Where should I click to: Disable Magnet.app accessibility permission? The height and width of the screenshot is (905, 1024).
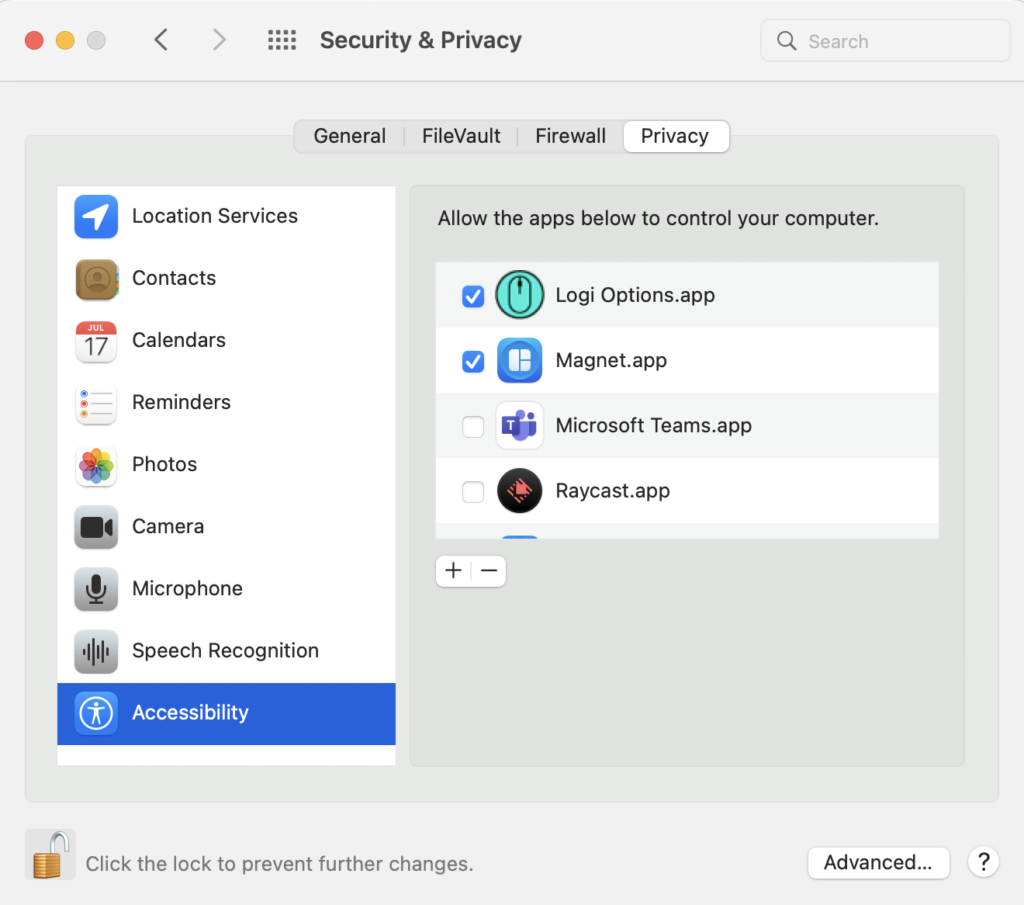472,361
